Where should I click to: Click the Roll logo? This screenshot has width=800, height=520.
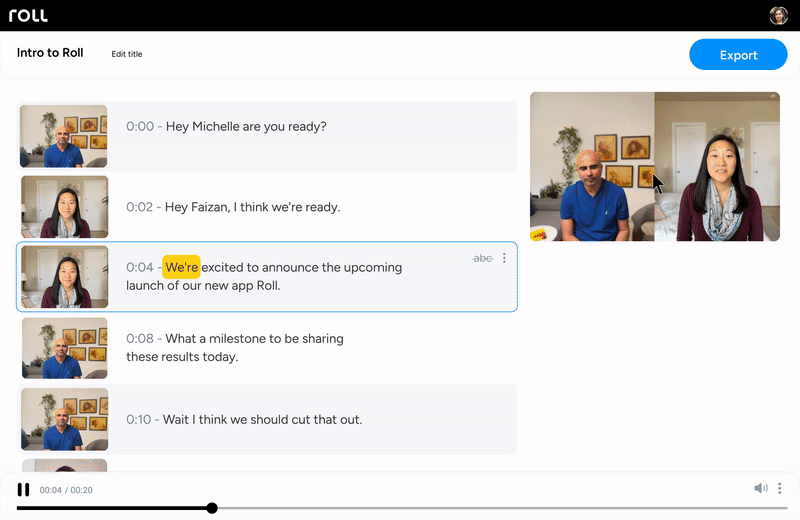click(x=28, y=15)
